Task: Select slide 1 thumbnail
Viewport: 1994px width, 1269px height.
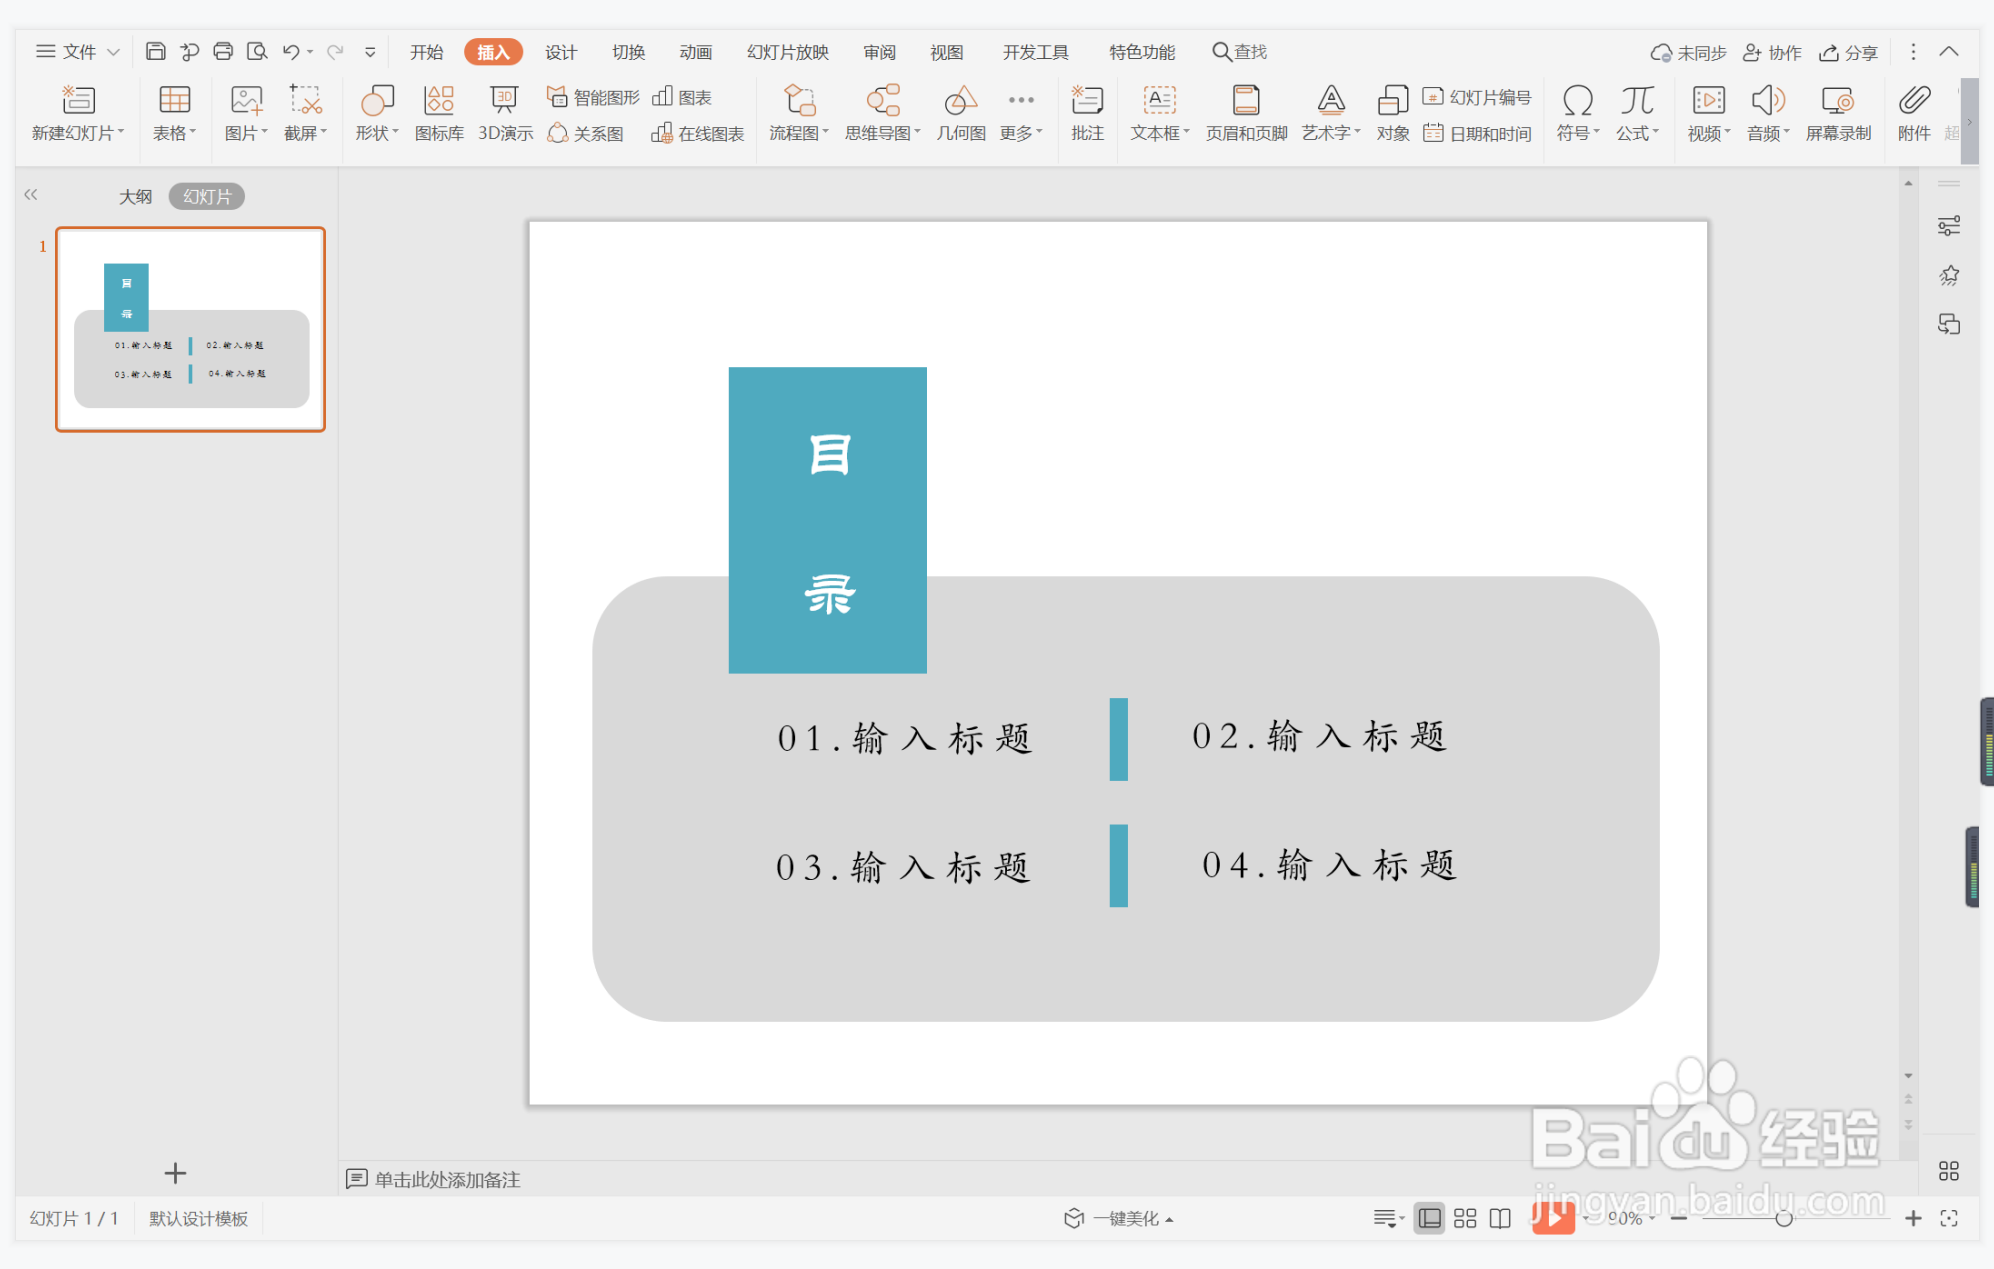Action: pos(190,329)
